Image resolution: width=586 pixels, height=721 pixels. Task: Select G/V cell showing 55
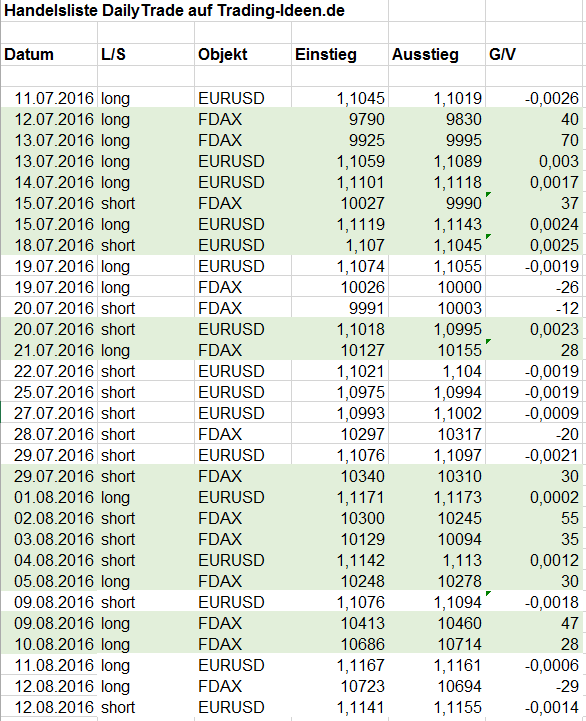(536, 518)
